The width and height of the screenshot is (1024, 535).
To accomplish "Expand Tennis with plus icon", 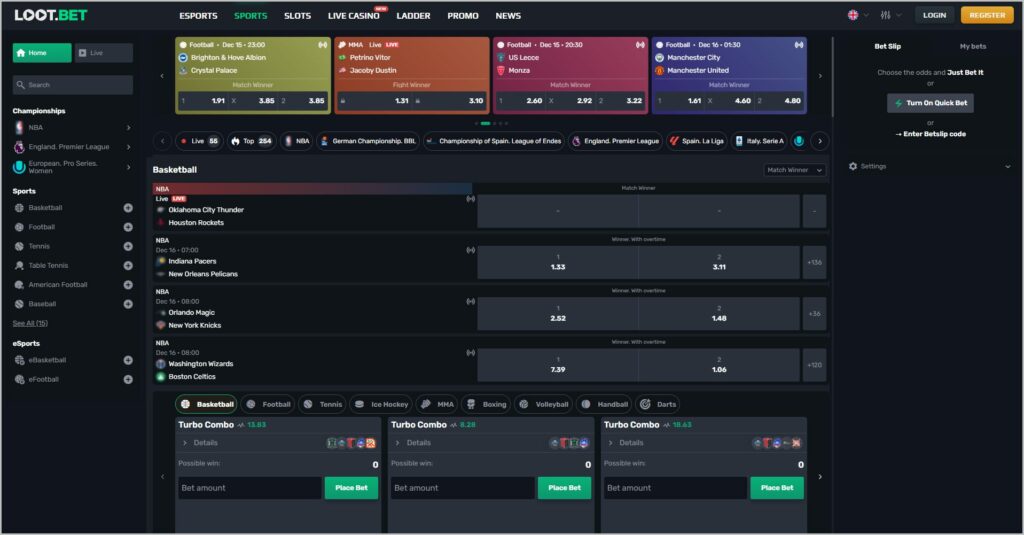I will pyautogui.click(x=128, y=246).
